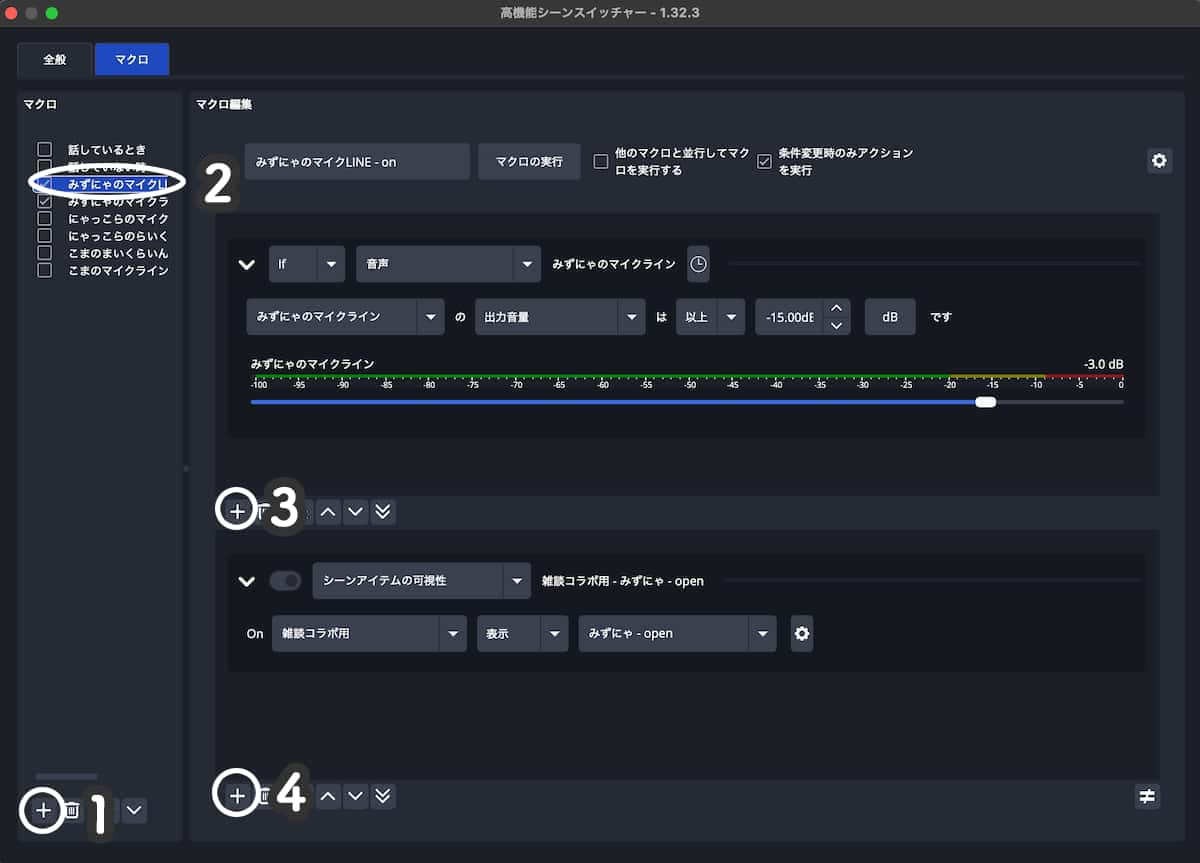The image size is (1200, 863).
Task: Click the add macro plus button
Action: pos(42,810)
